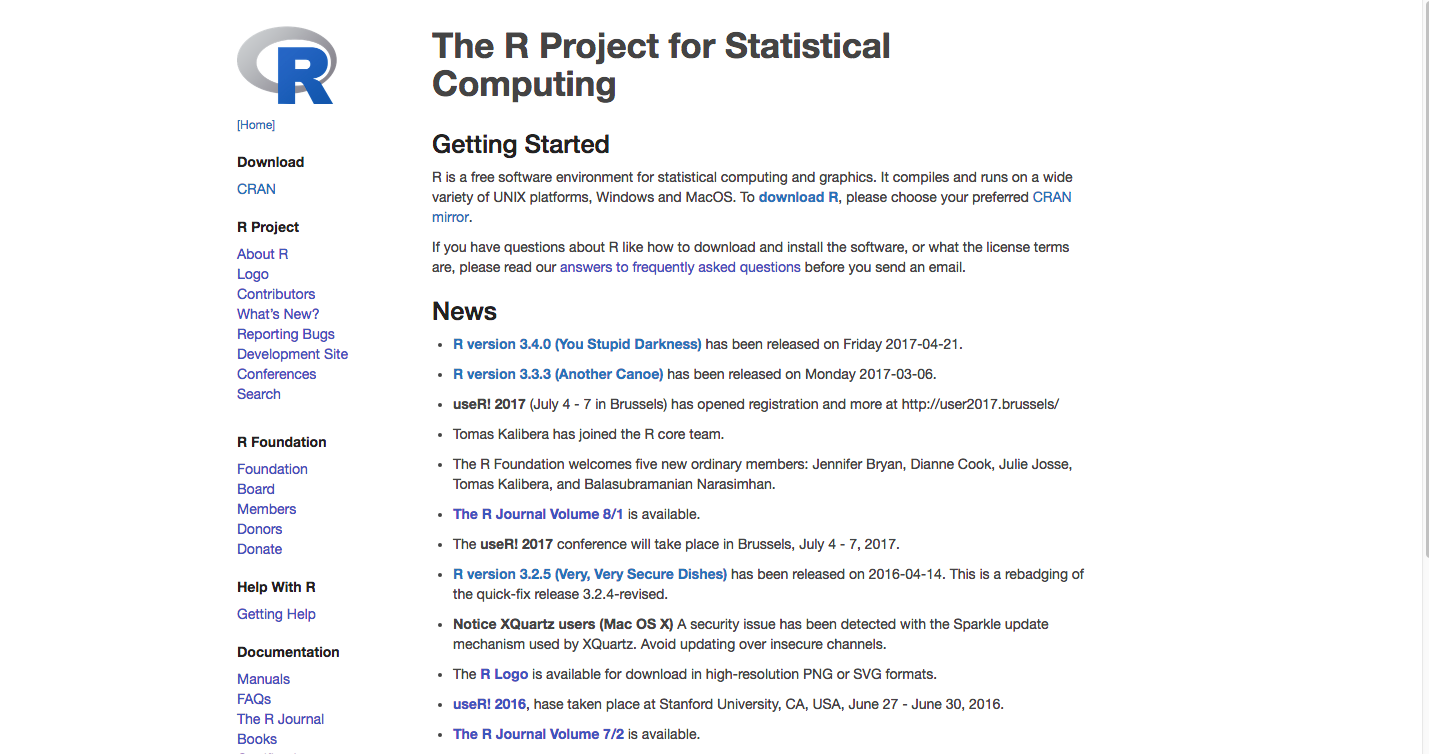The height and width of the screenshot is (754, 1429).
Task: Open the Conferences link
Action: click(x=276, y=374)
